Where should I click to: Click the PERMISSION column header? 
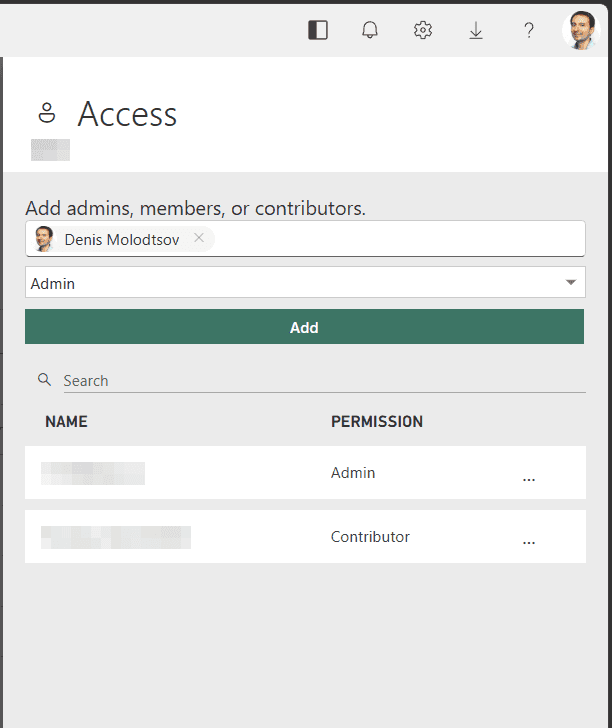click(377, 422)
